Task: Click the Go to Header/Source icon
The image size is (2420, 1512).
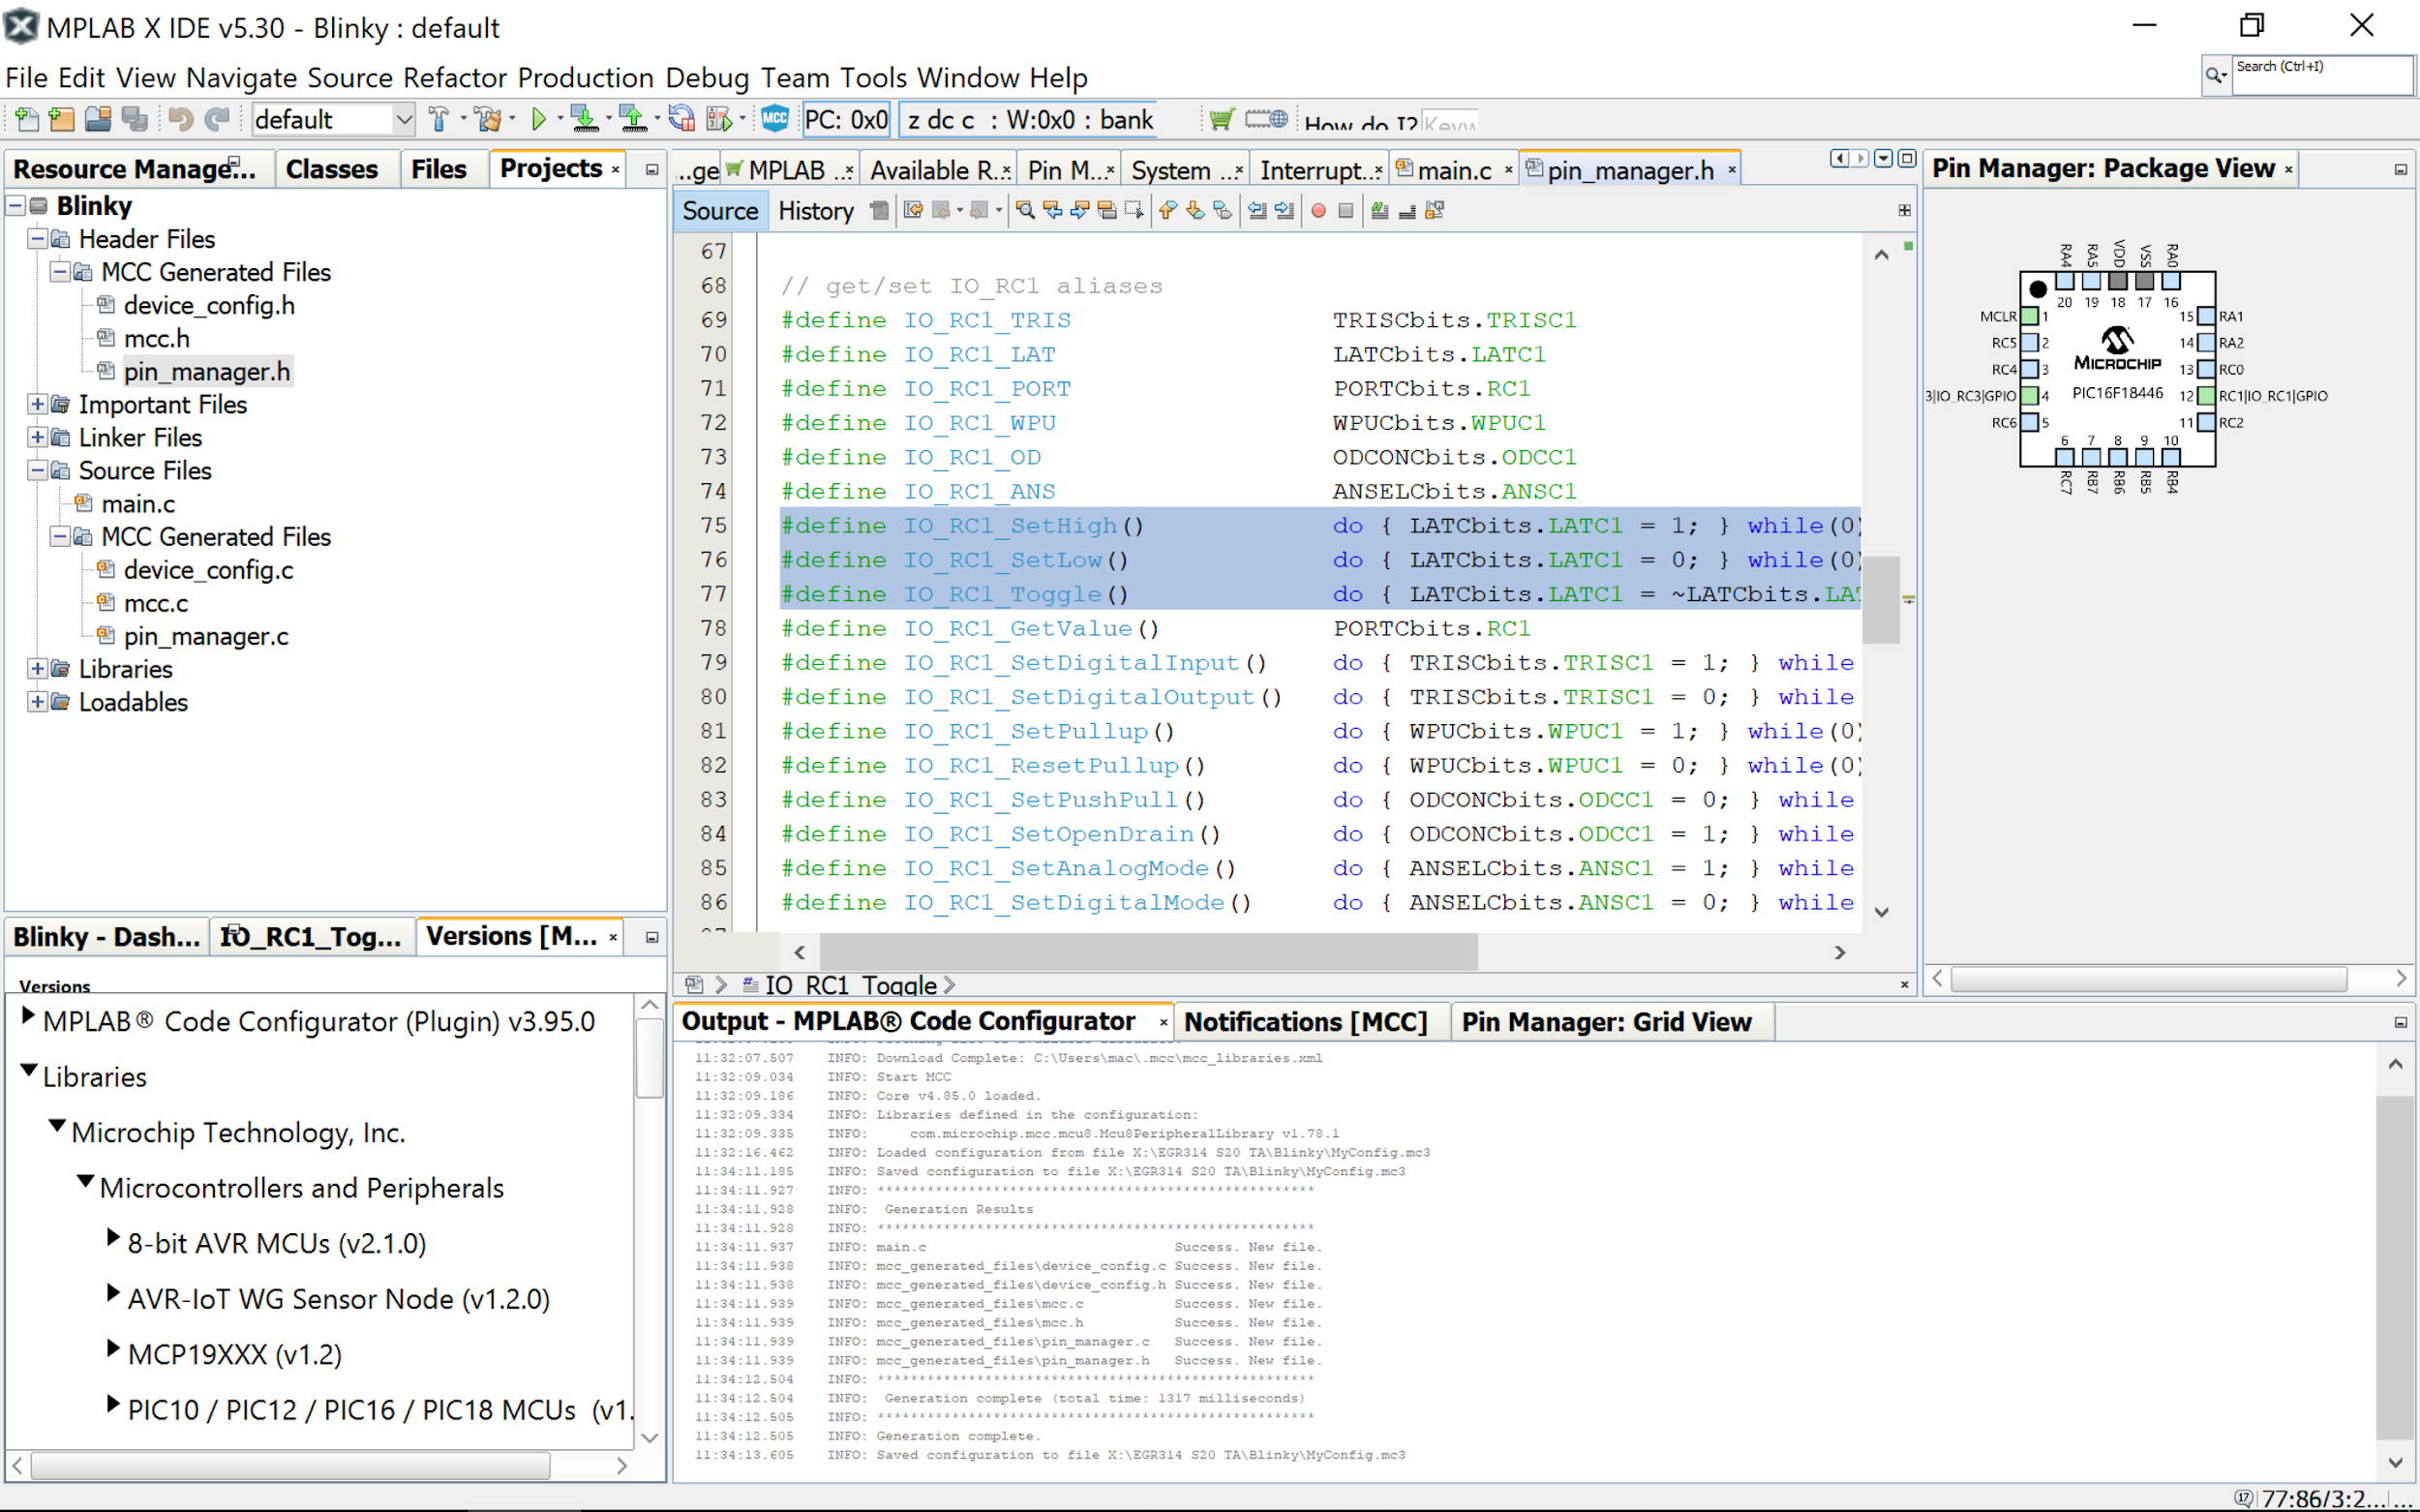Action: pos(1435,211)
